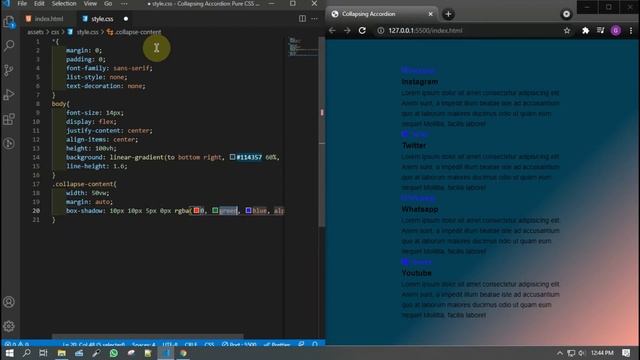Open the Extensions view in activity bar

pos(9,119)
